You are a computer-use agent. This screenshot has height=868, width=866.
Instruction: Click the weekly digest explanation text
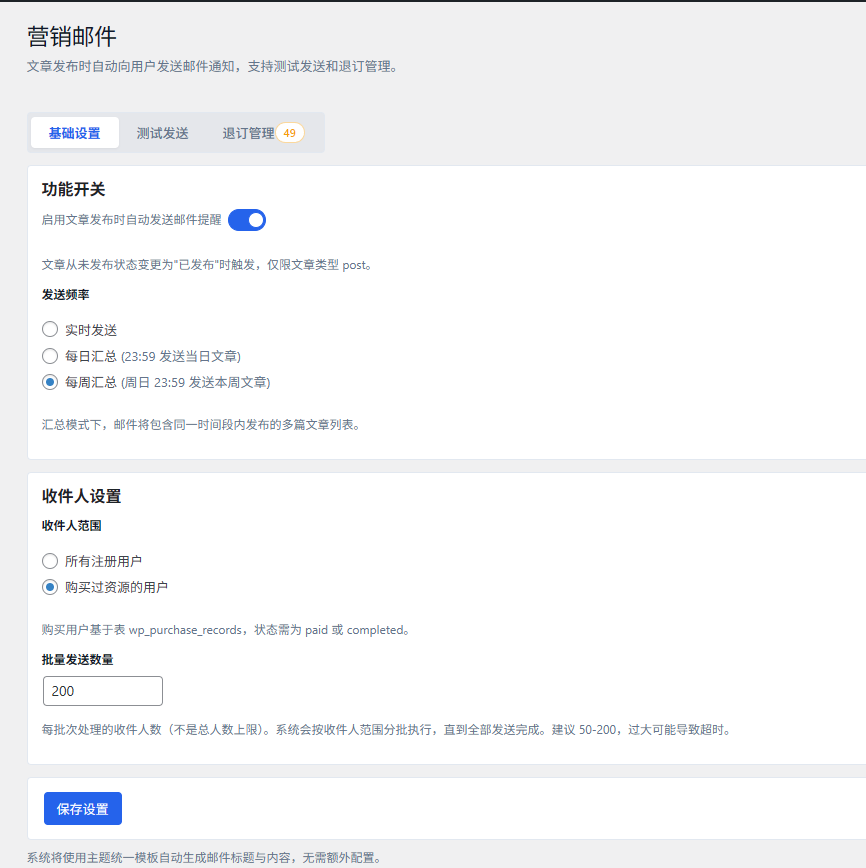(200, 424)
